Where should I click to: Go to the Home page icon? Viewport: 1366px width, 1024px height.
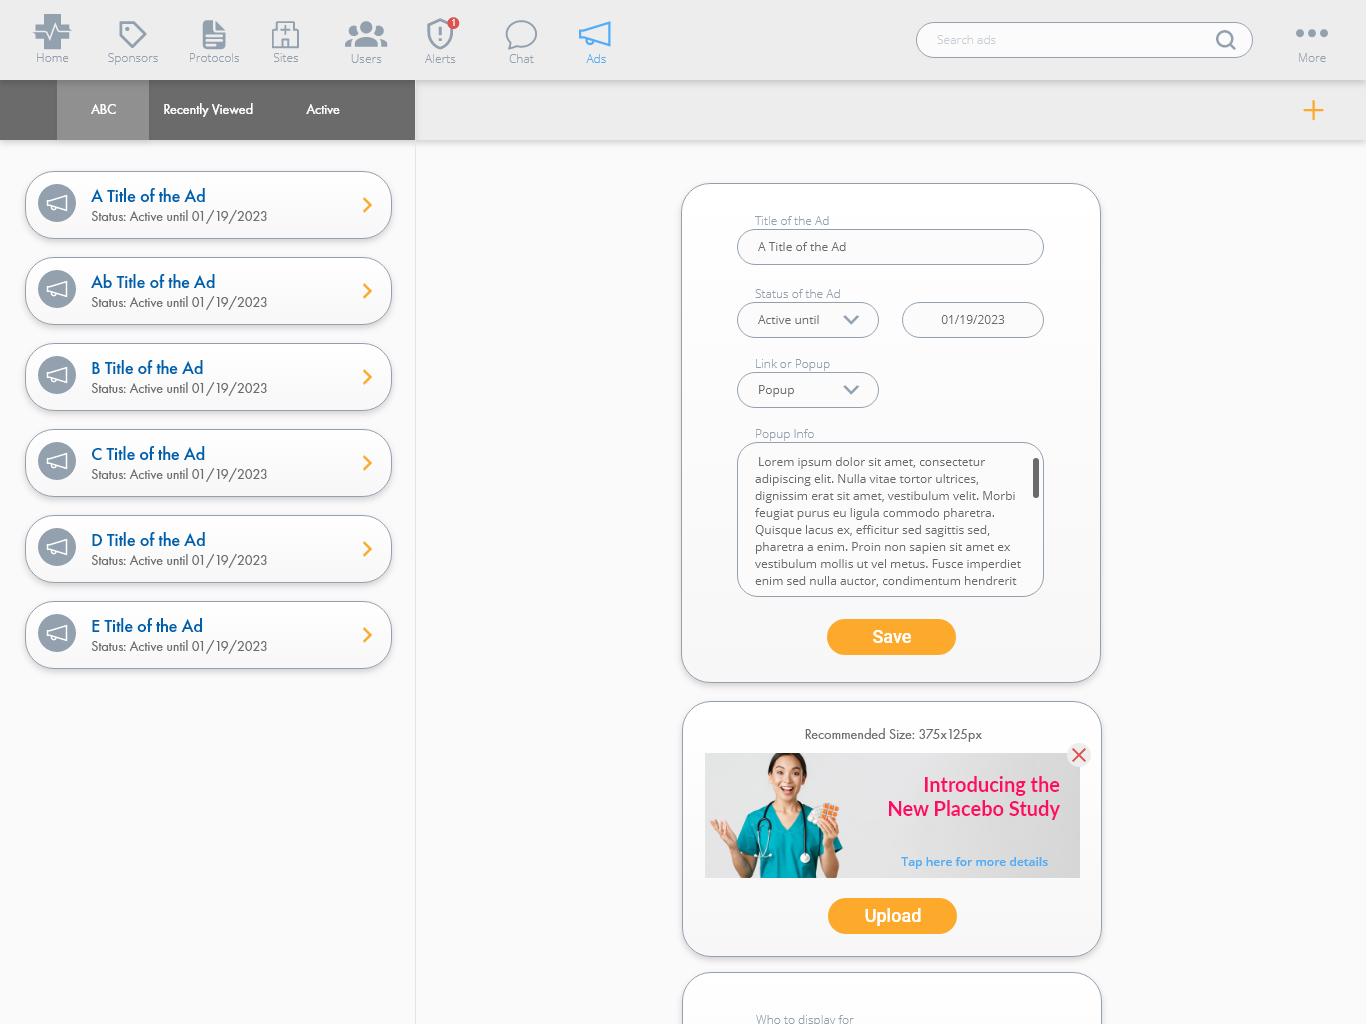point(52,33)
